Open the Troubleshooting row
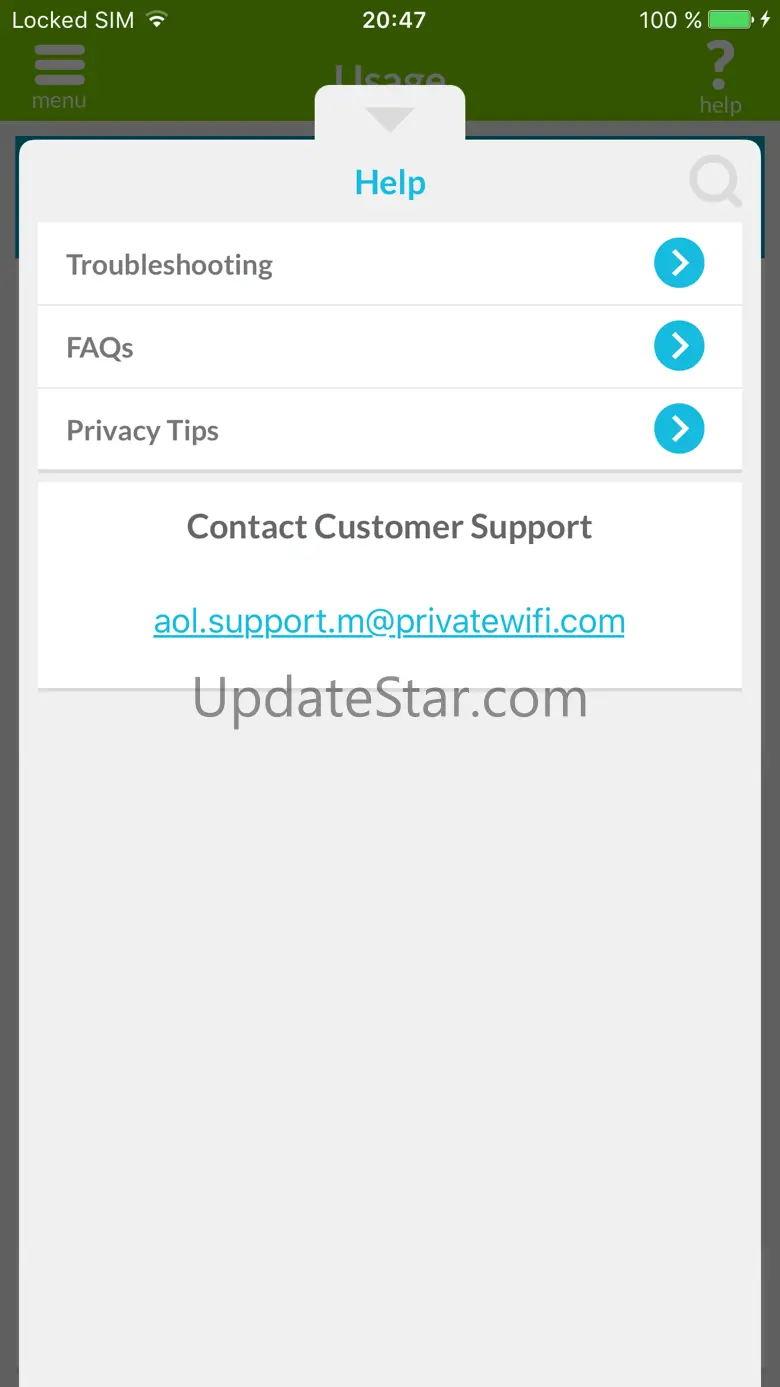Viewport: 780px width, 1387px height. pyautogui.click(x=390, y=264)
